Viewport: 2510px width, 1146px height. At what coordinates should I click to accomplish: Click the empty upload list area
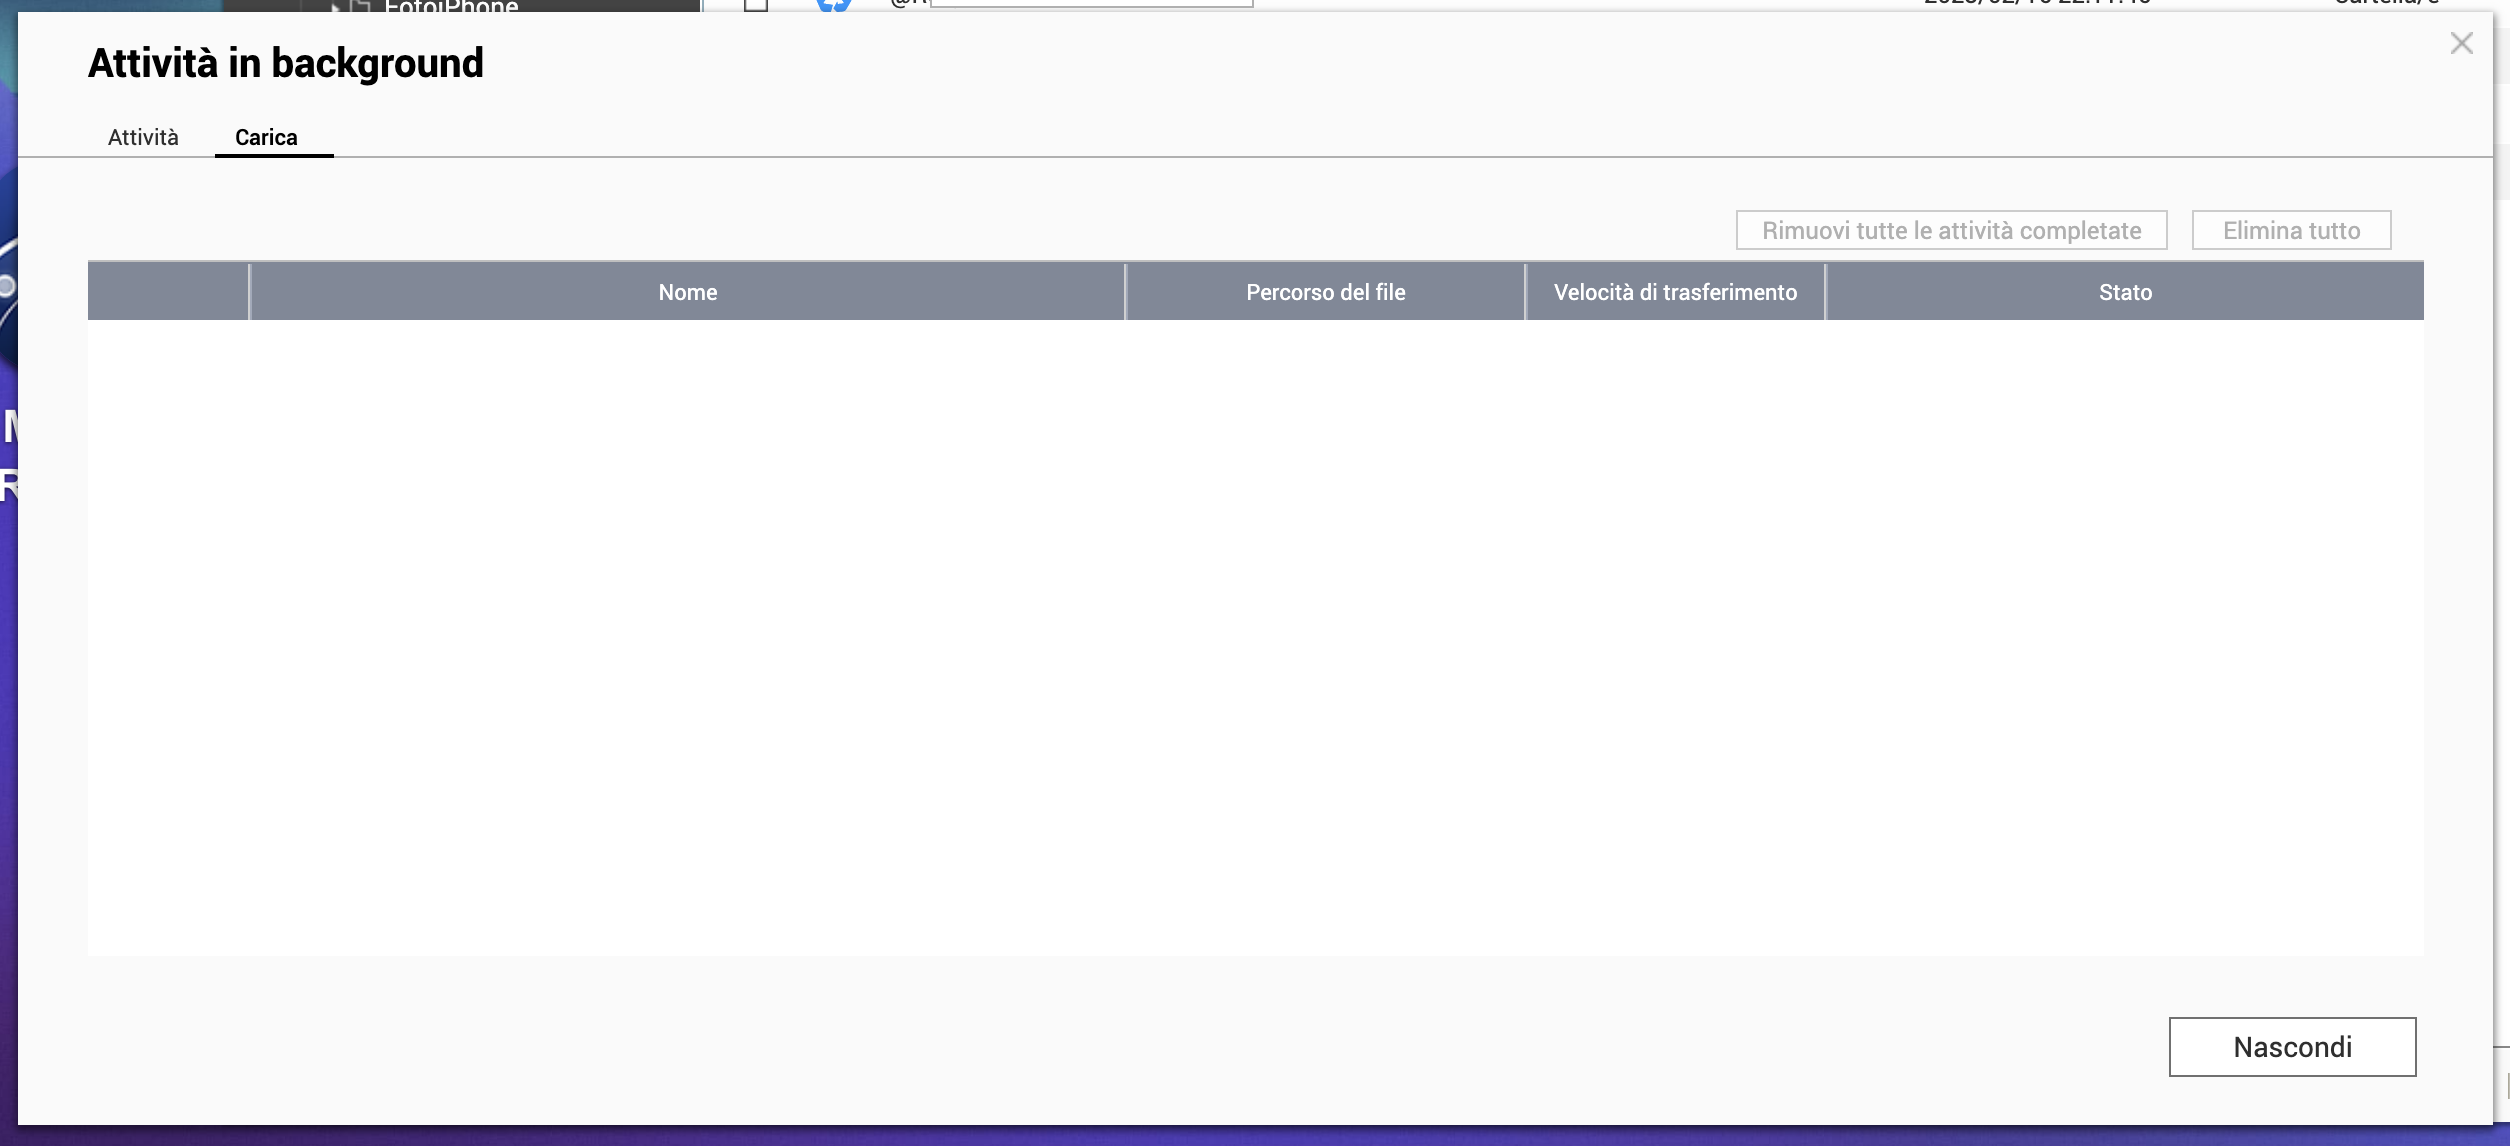coord(1255,637)
